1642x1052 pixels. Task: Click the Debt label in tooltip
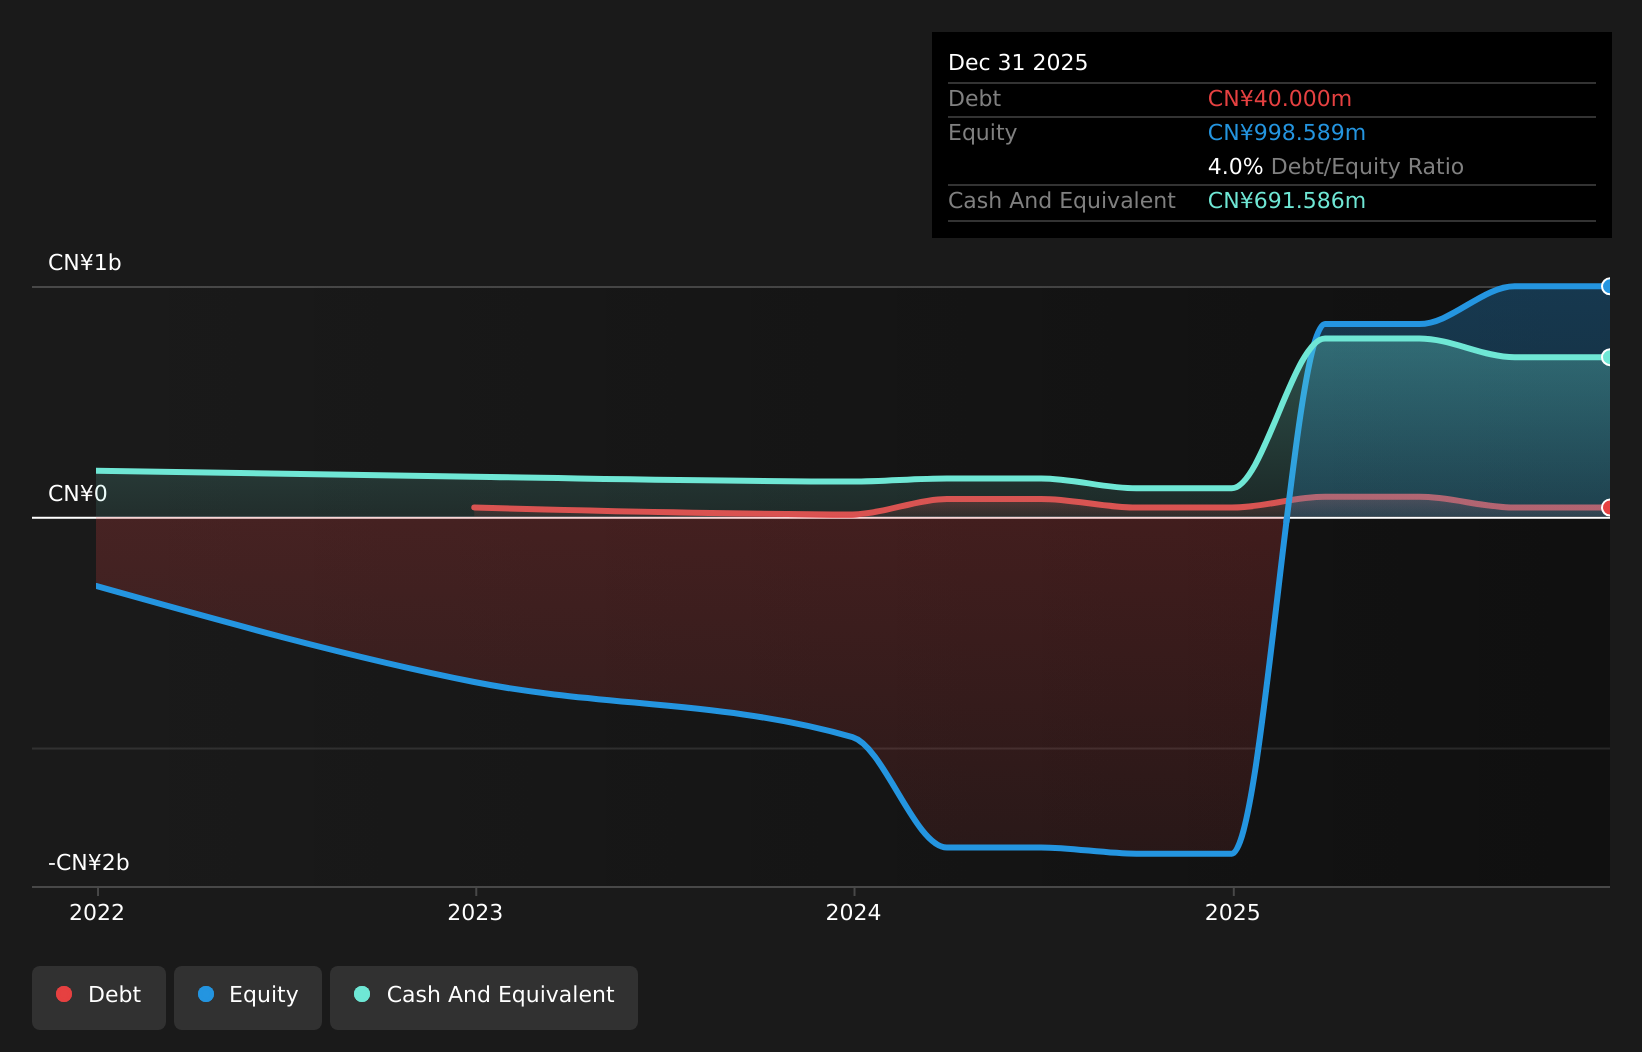pos(975,99)
